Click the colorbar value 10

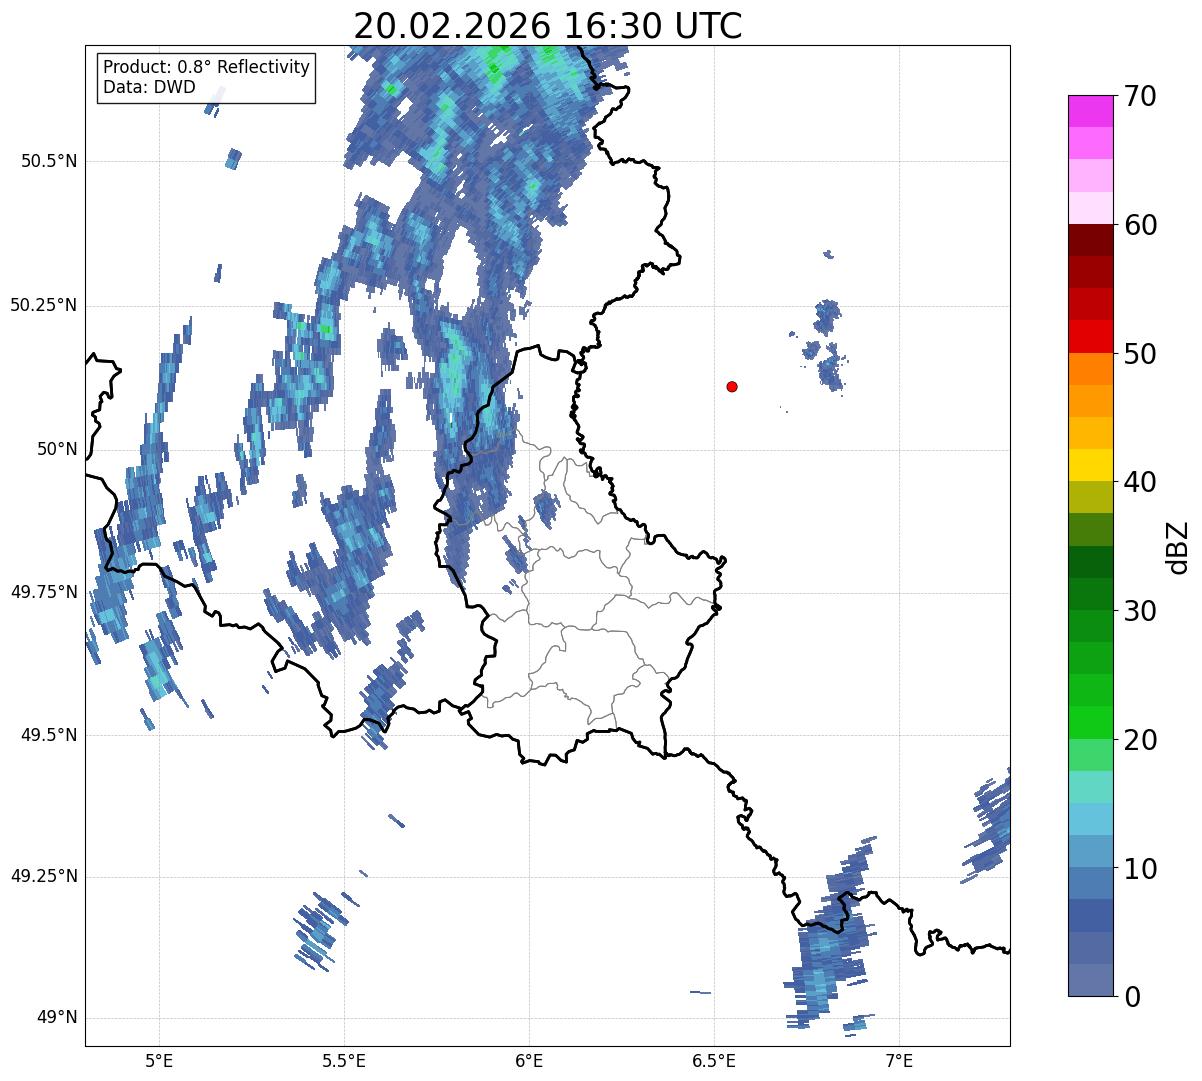pyautogui.click(x=1140, y=868)
